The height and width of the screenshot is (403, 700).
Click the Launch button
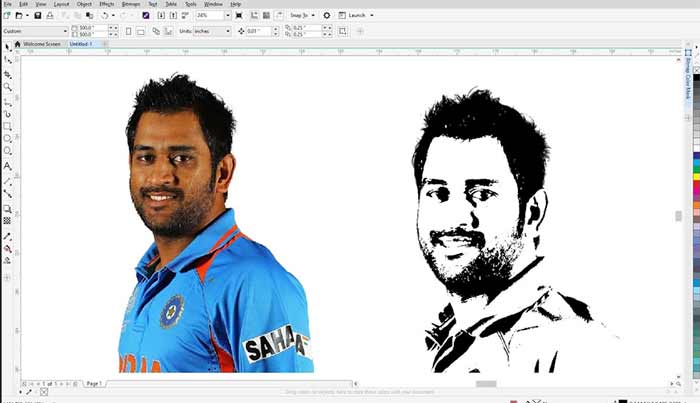(x=356, y=16)
